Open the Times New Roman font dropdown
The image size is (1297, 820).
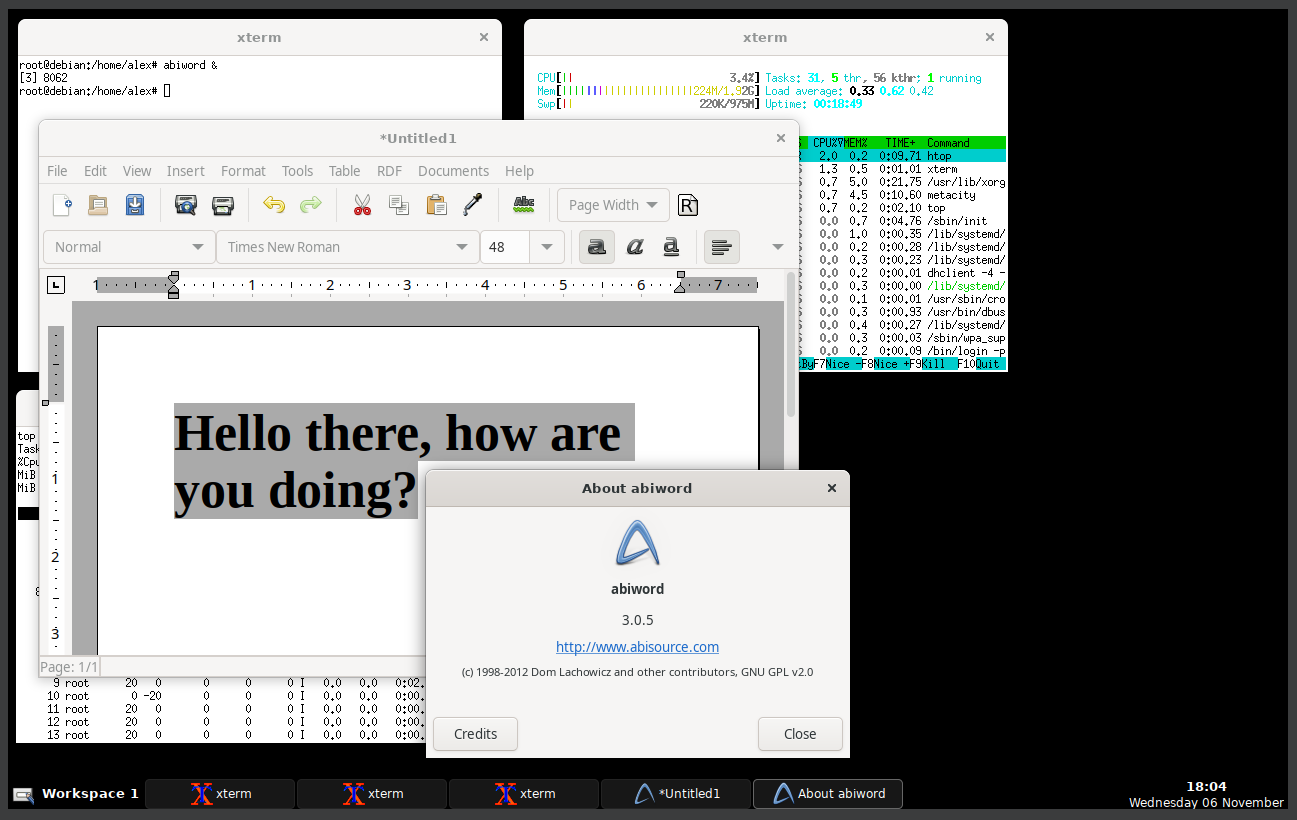[347, 246]
